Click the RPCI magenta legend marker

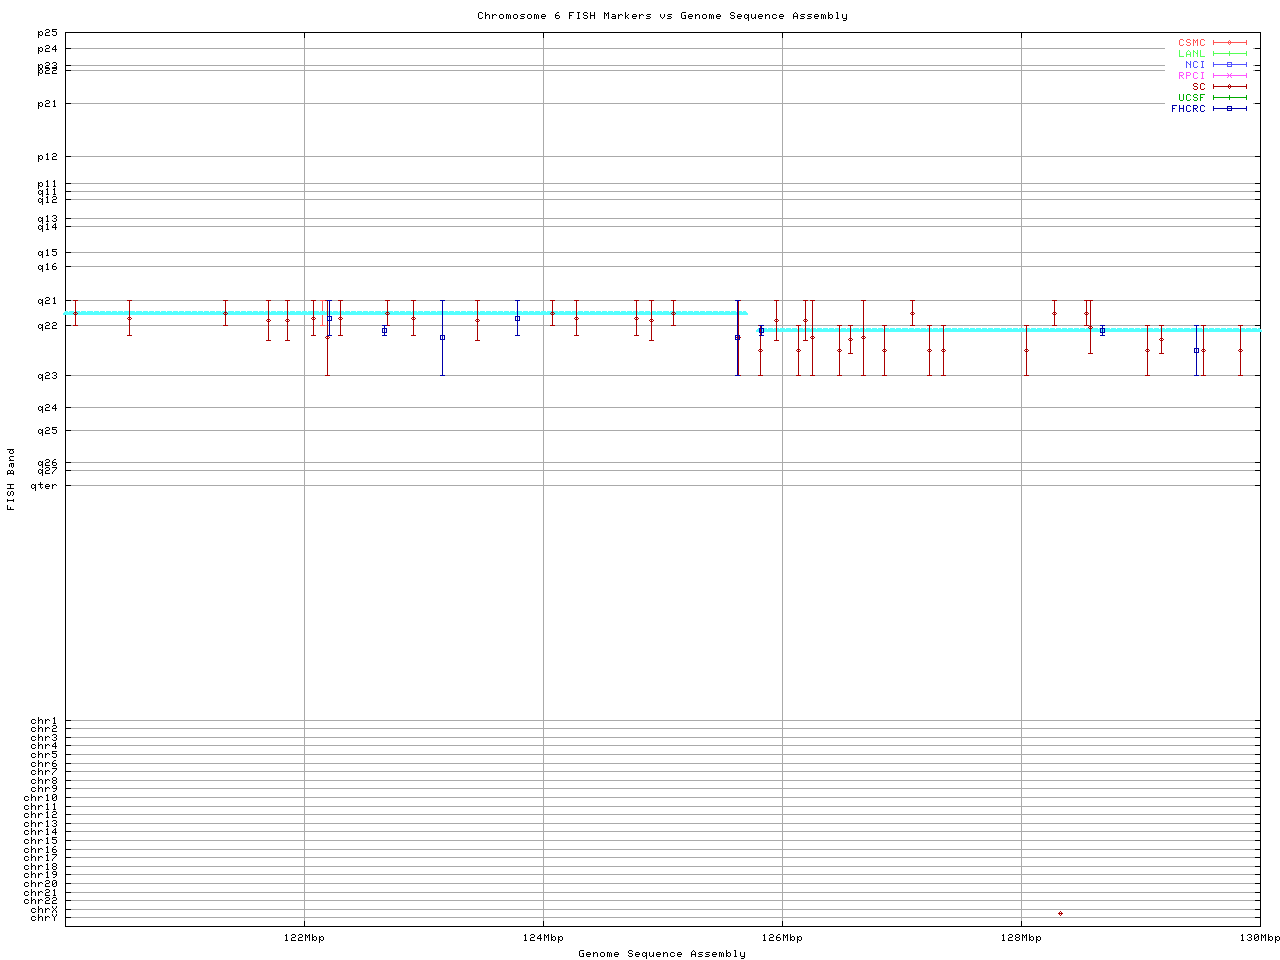[1229, 76]
